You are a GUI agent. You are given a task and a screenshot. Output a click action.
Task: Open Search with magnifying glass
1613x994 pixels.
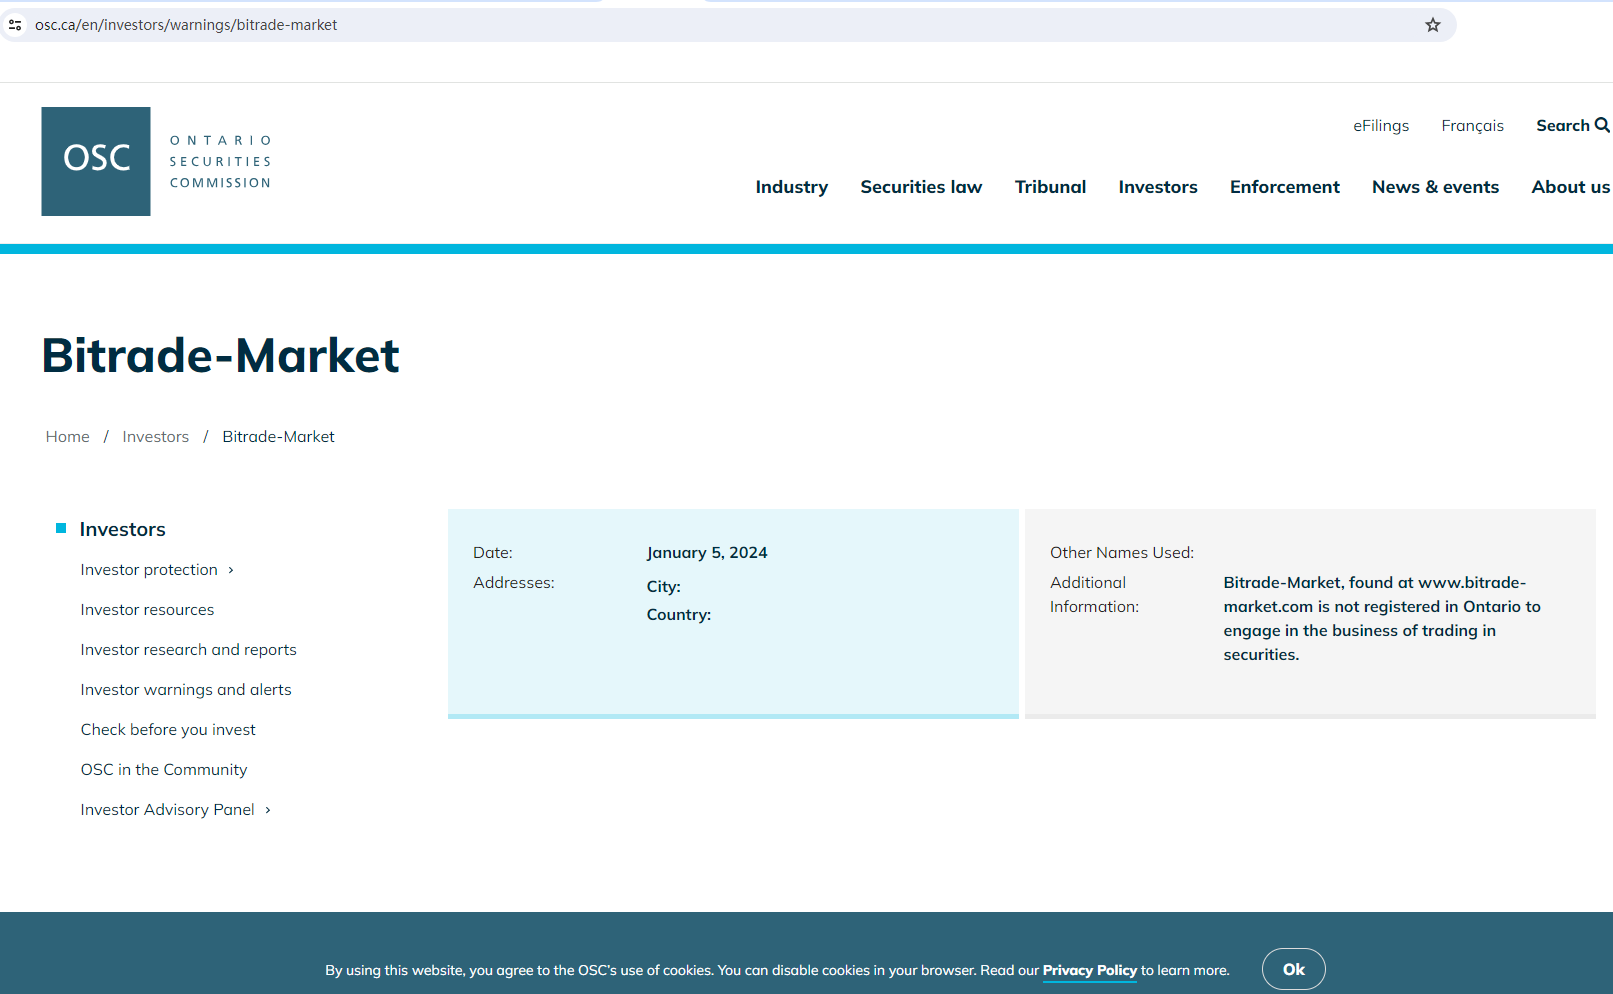click(x=1572, y=125)
